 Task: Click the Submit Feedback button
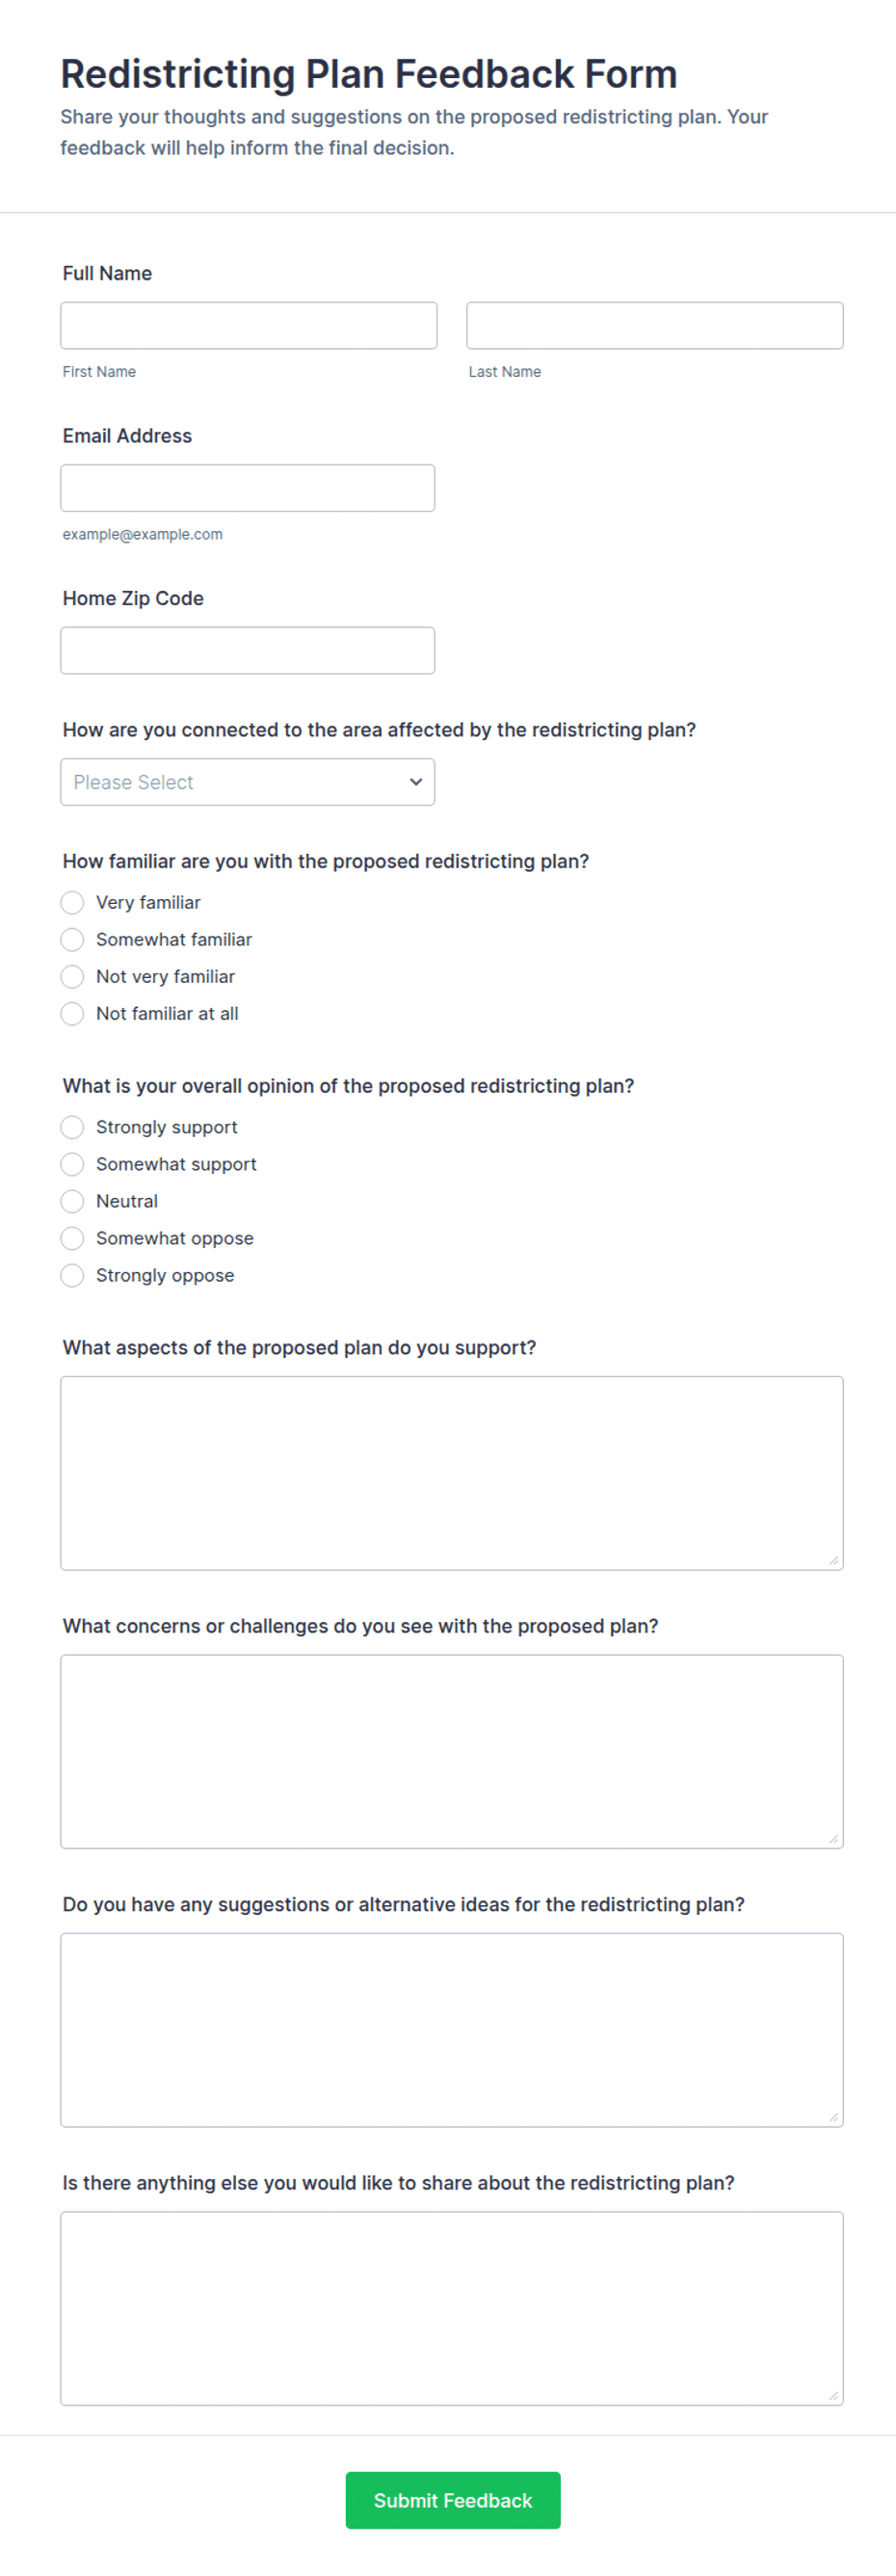(453, 2500)
